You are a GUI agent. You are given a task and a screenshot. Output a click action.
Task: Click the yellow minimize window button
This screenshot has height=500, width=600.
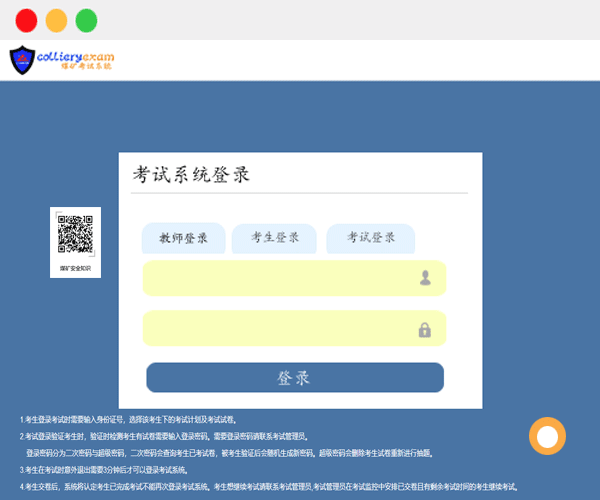click(57, 20)
